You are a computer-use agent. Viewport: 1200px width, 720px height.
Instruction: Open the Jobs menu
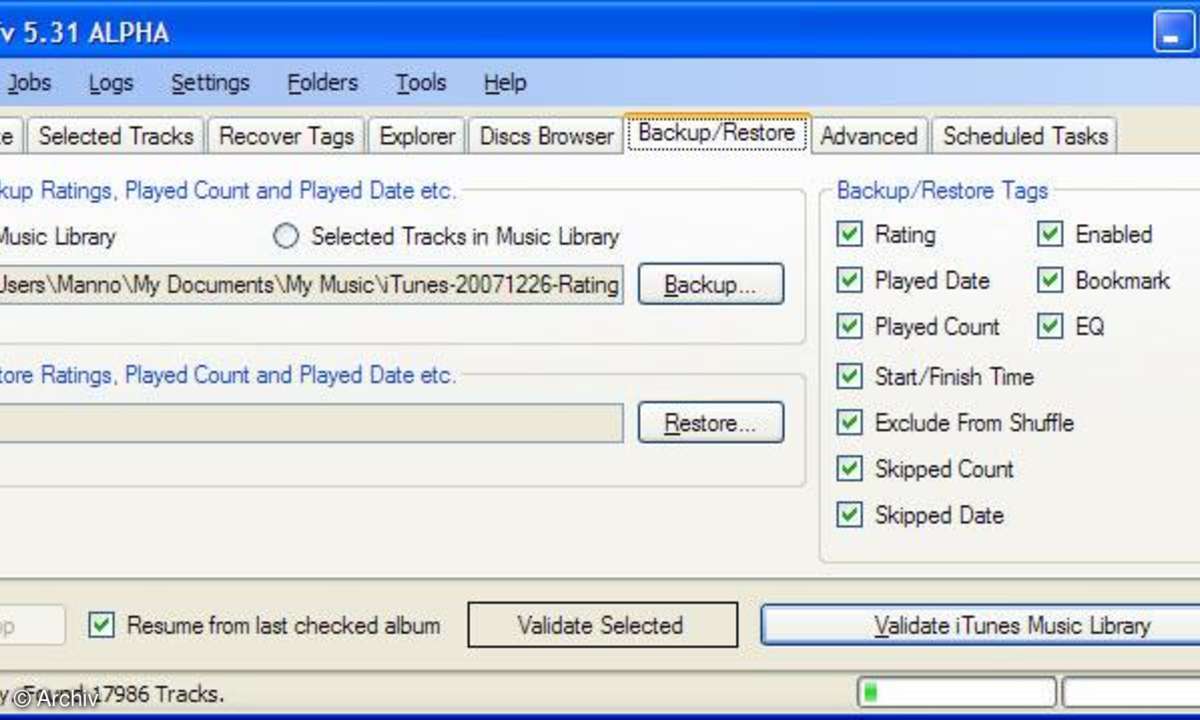tap(29, 83)
